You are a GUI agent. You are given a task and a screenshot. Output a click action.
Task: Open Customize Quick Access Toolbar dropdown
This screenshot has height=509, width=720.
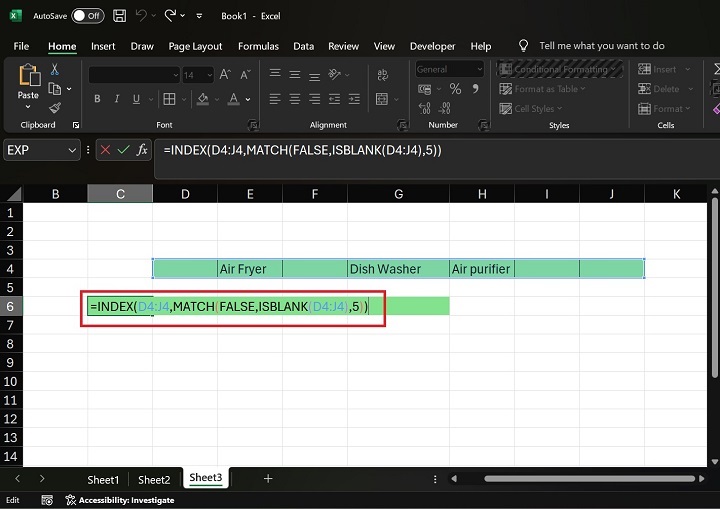[199, 16]
